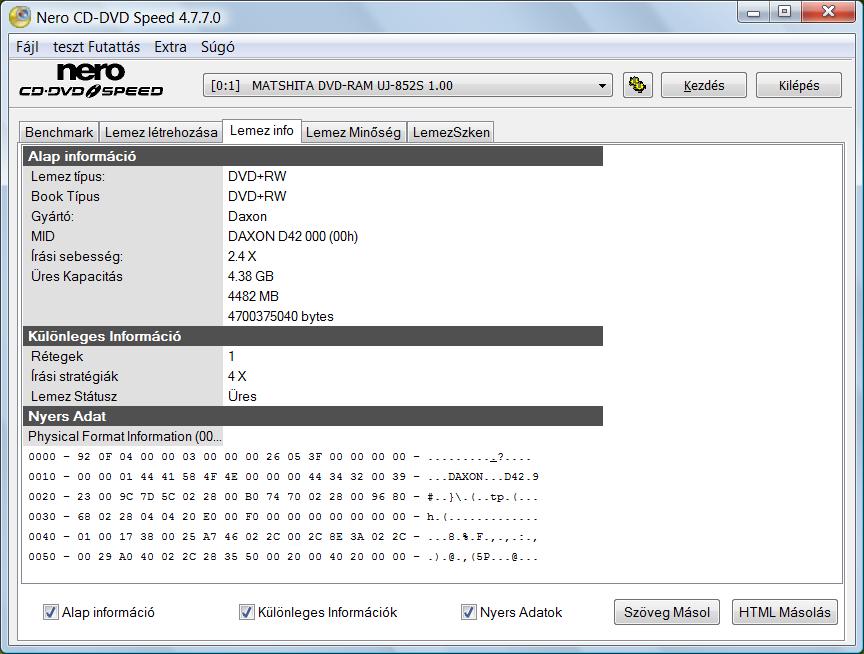Click the capacity value 4.38 GB
The image size is (864, 654).
point(251,276)
